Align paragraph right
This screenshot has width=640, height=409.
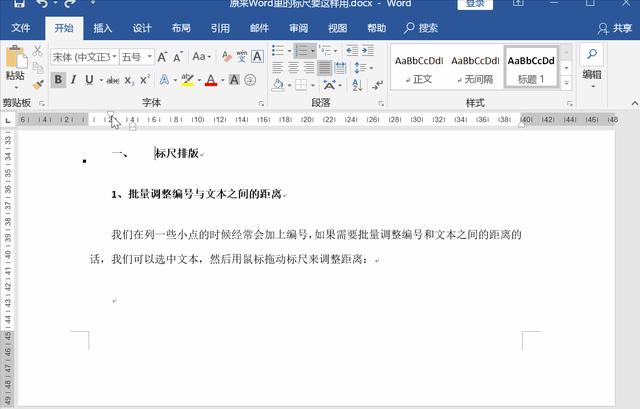pyautogui.click(x=309, y=68)
